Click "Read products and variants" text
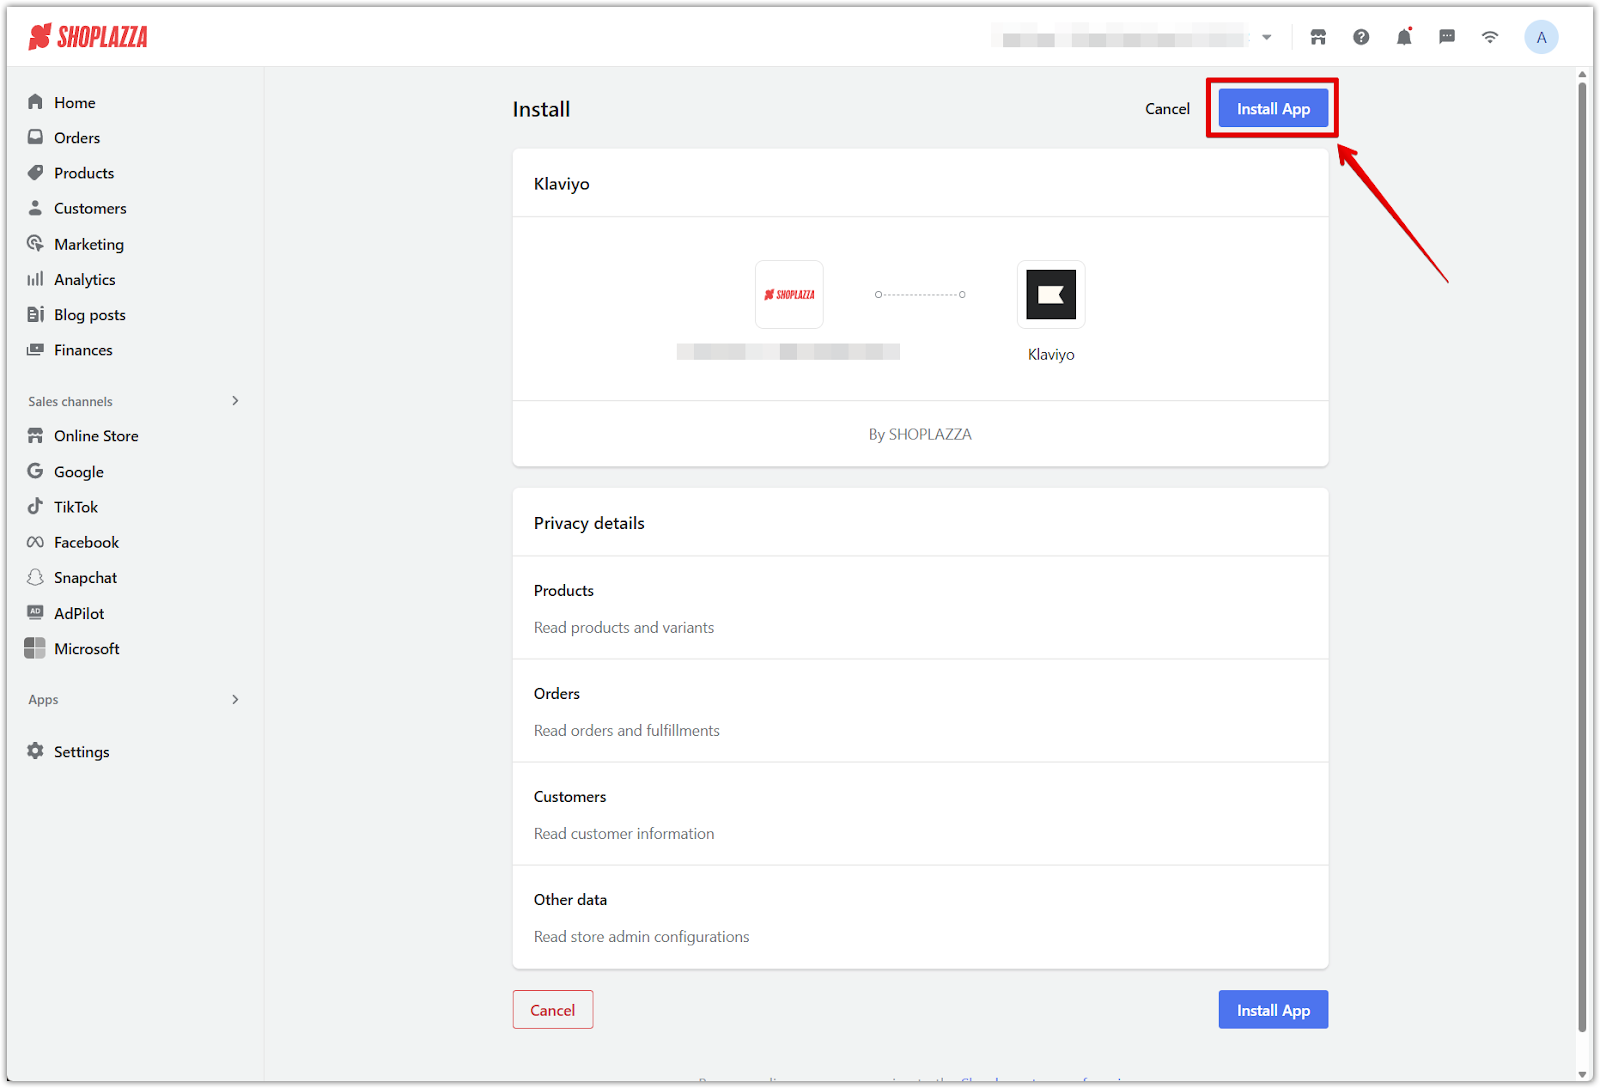This screenshot has width=1600, height=1088. coord(624,627)
